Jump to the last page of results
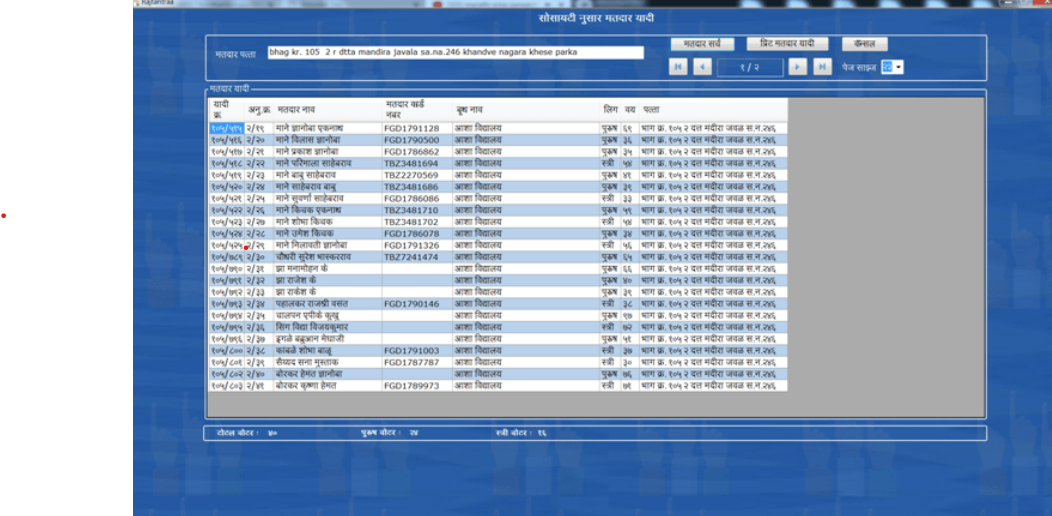 [x=821, y=67]
